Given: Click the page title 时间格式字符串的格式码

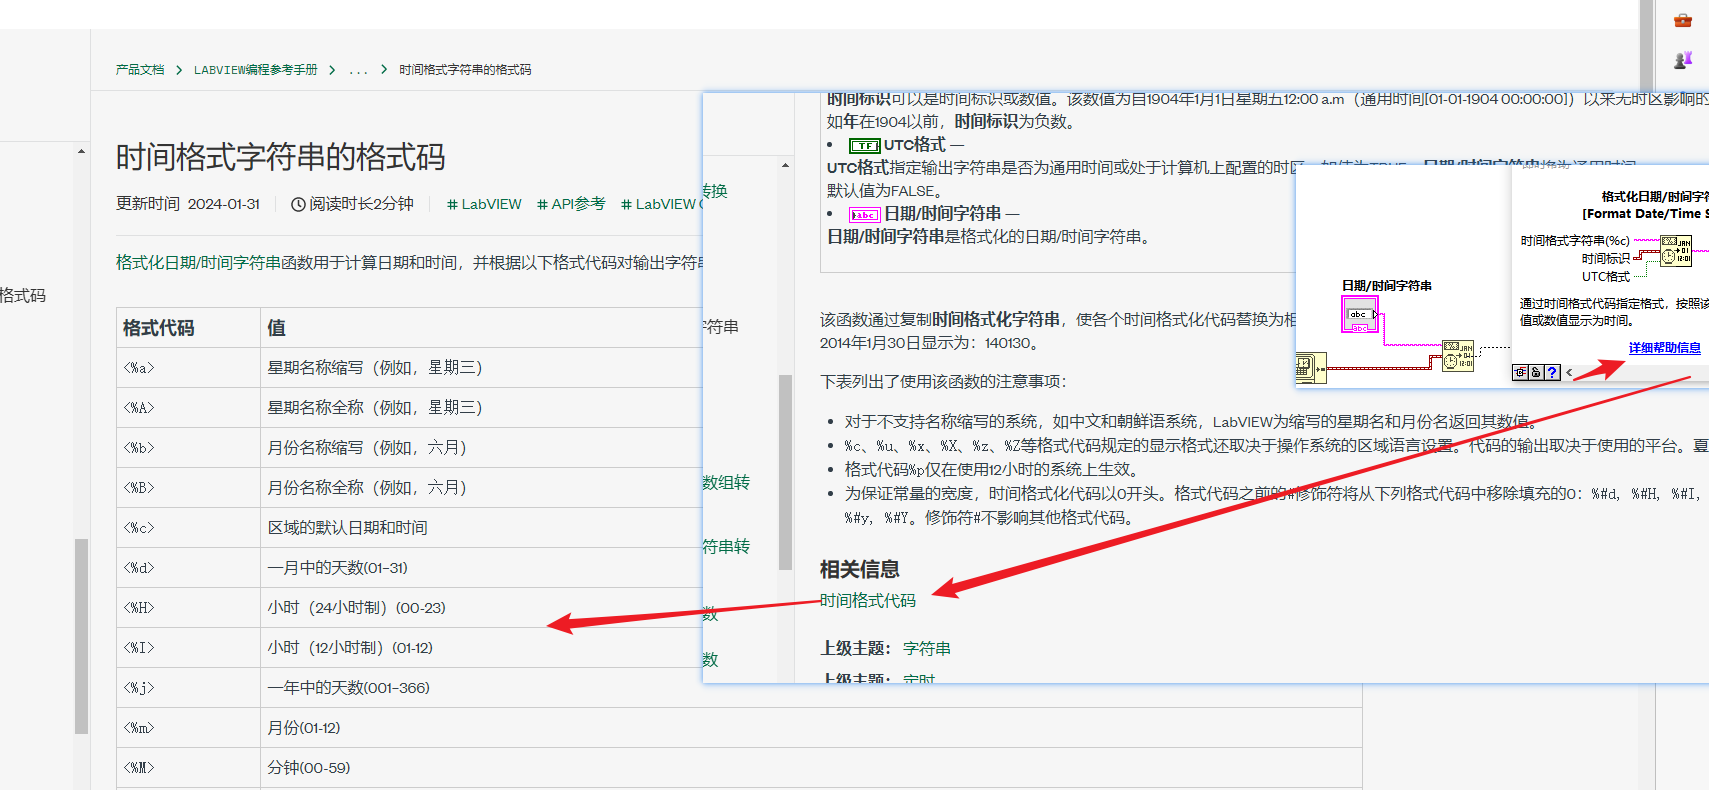Looking at the screenshot, I should (x=280, y=157).
